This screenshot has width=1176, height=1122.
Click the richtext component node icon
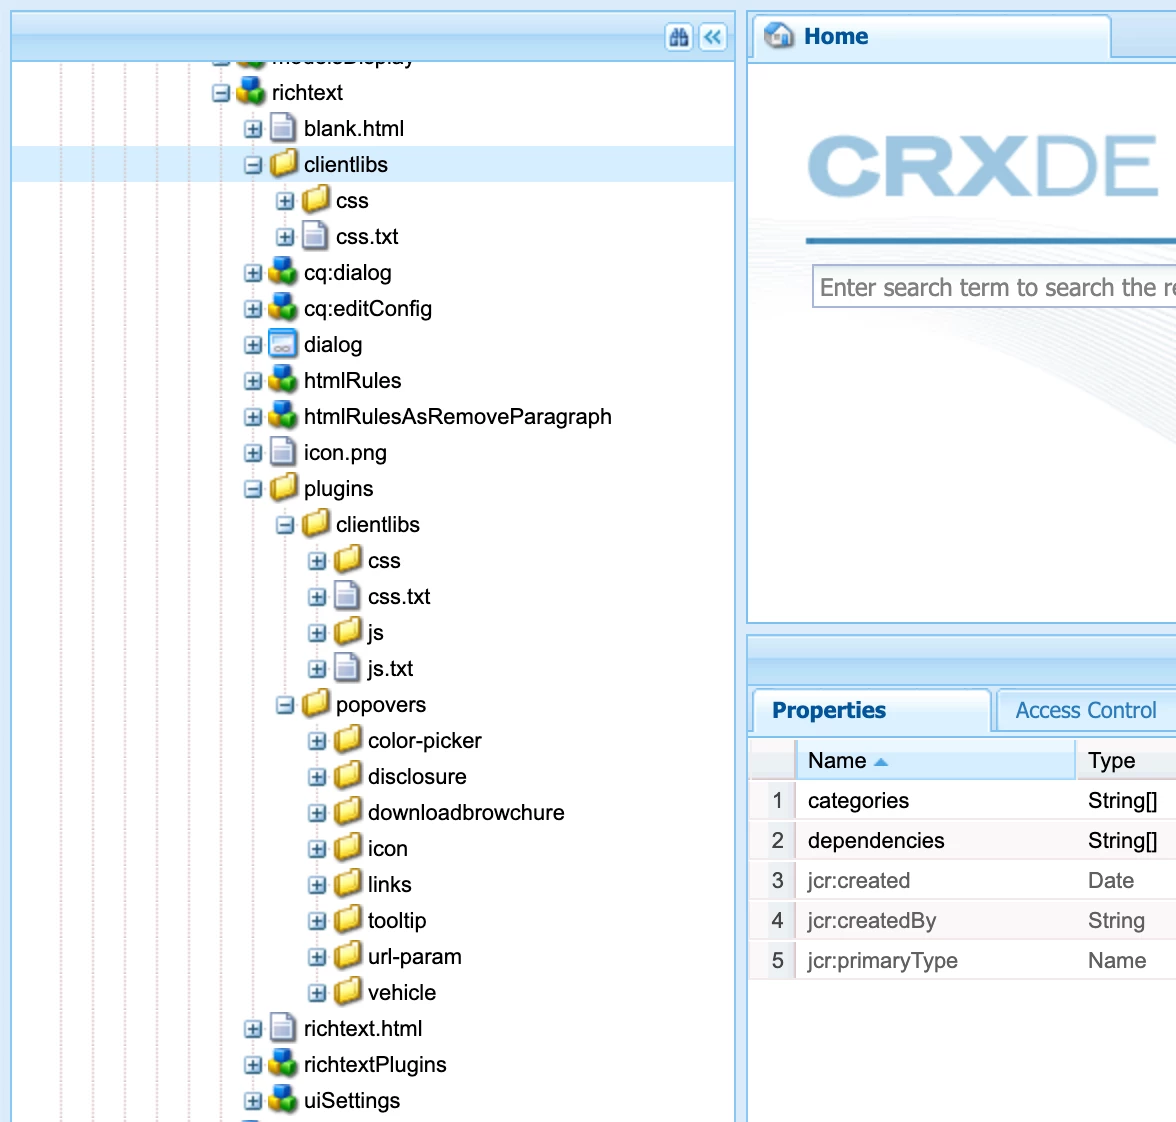click(250, 92)
